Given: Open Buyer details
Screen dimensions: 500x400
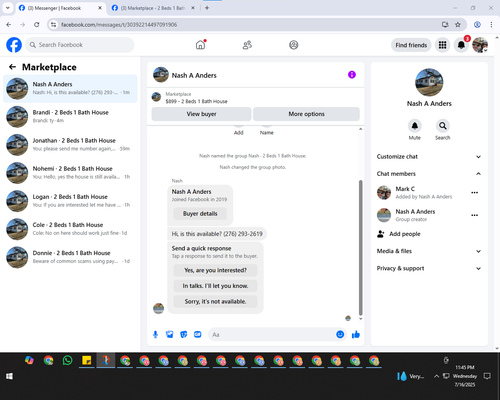Looking at the screenshot, I should (200, 214).
